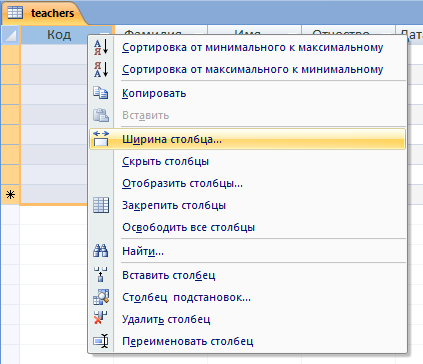Click the binoculars find icon
Viewport: 423px width, 364px height.
point(101,251)
